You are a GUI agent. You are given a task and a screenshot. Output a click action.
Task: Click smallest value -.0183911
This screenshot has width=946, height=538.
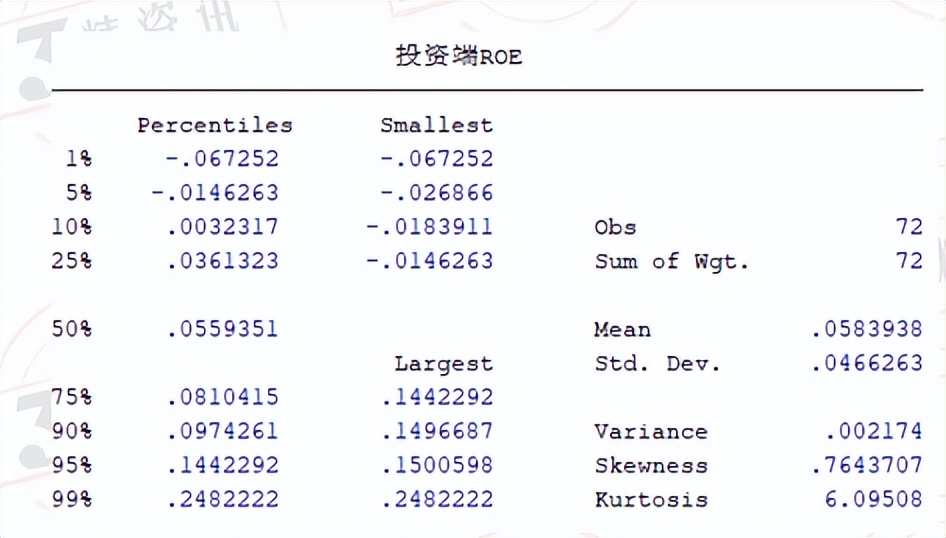(x=430, y=226)
